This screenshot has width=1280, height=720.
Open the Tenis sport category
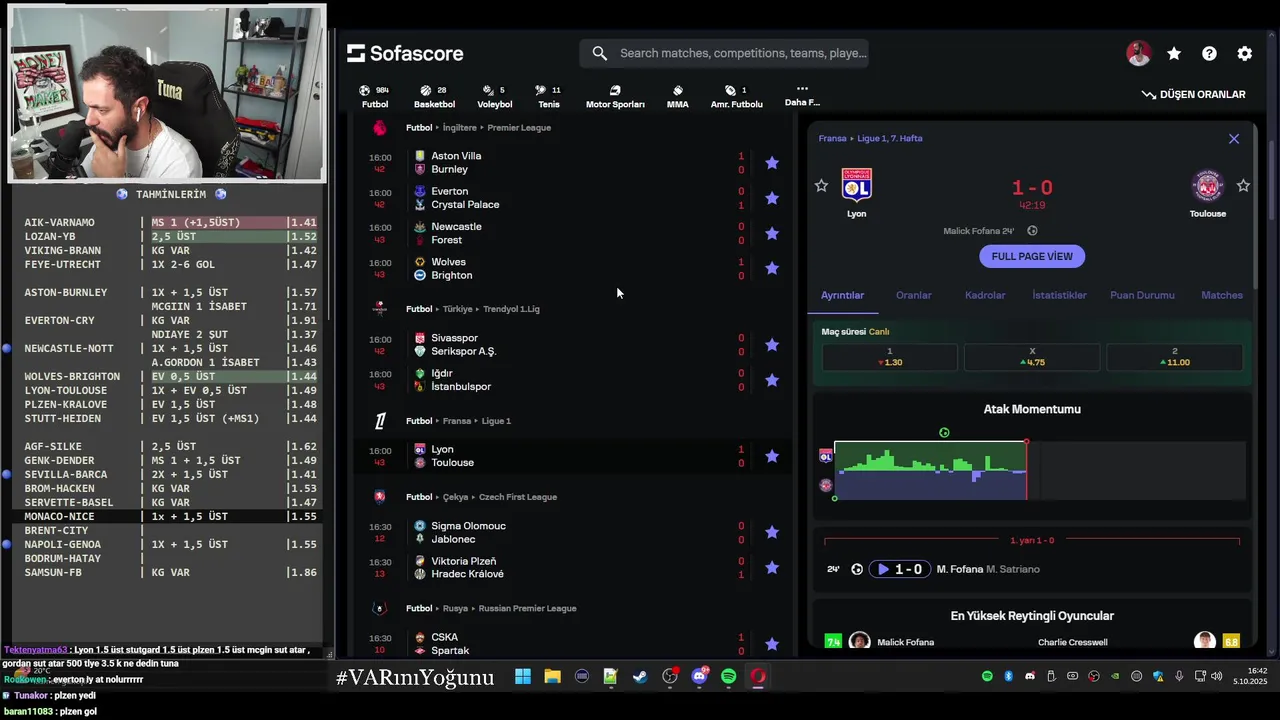549,96
